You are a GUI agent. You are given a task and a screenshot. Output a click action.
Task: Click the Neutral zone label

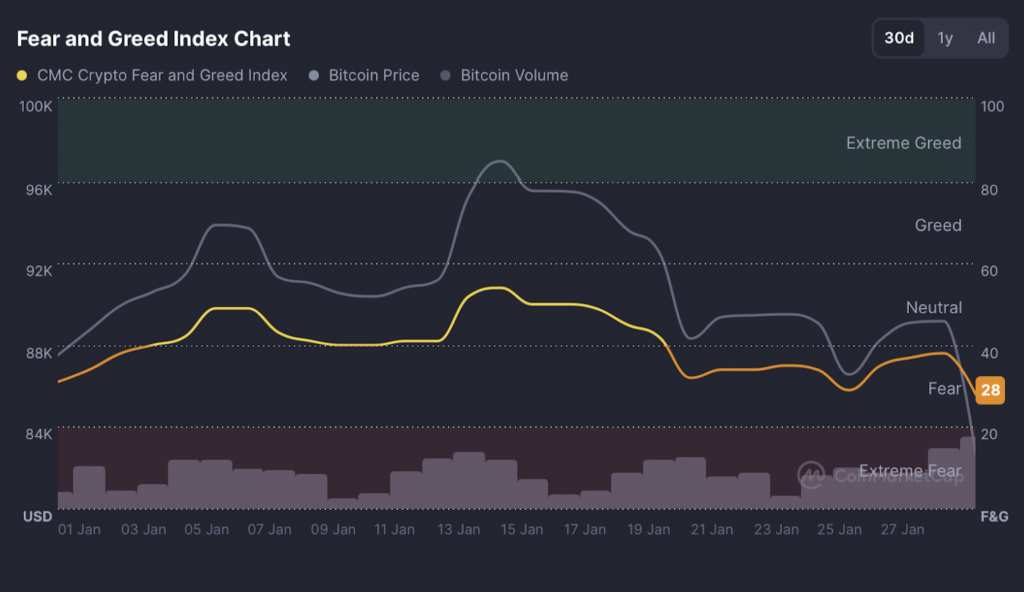[933, 307]
